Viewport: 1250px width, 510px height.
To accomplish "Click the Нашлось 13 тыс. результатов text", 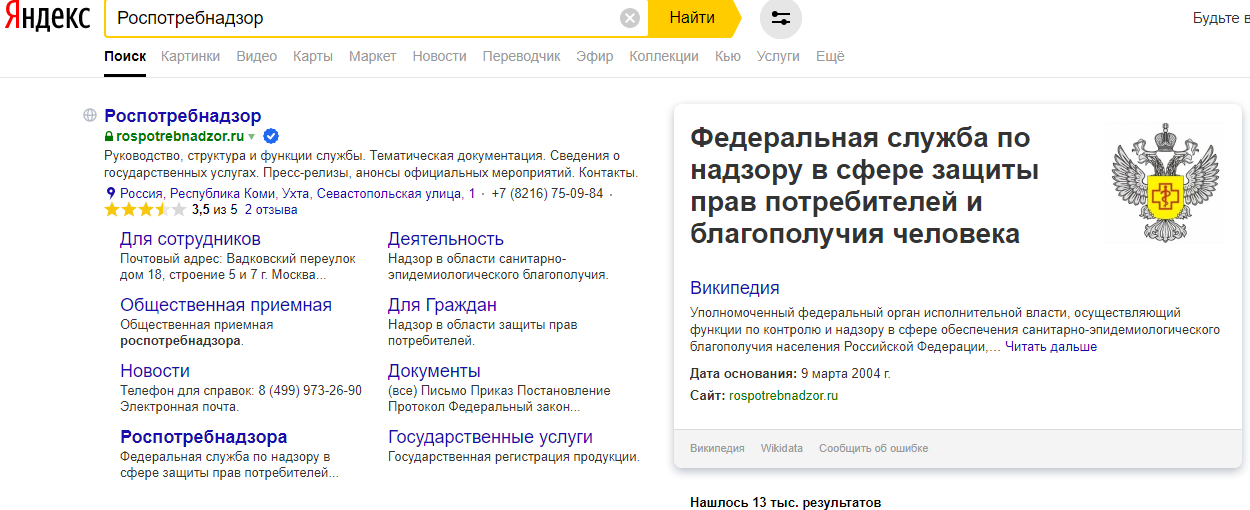I will pos(786,502).
